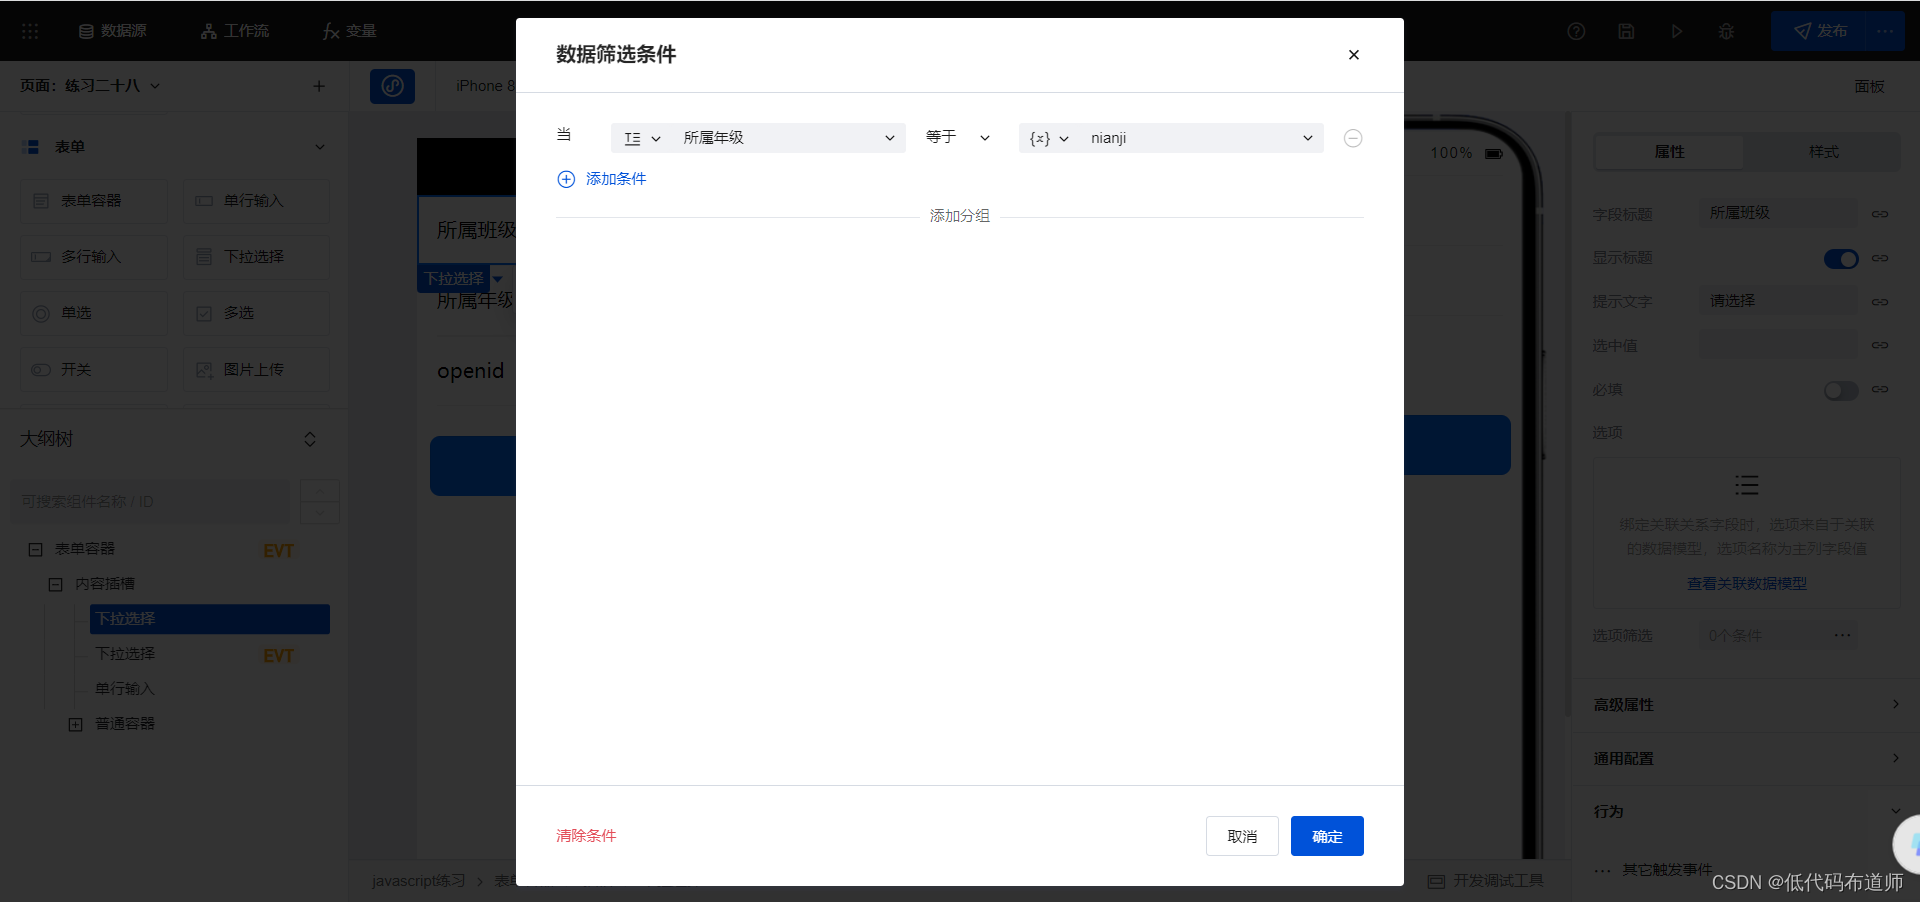Screen dimensions: 1920x902
Task: Collapse the 表单 component group
Action: pos(320,147)
